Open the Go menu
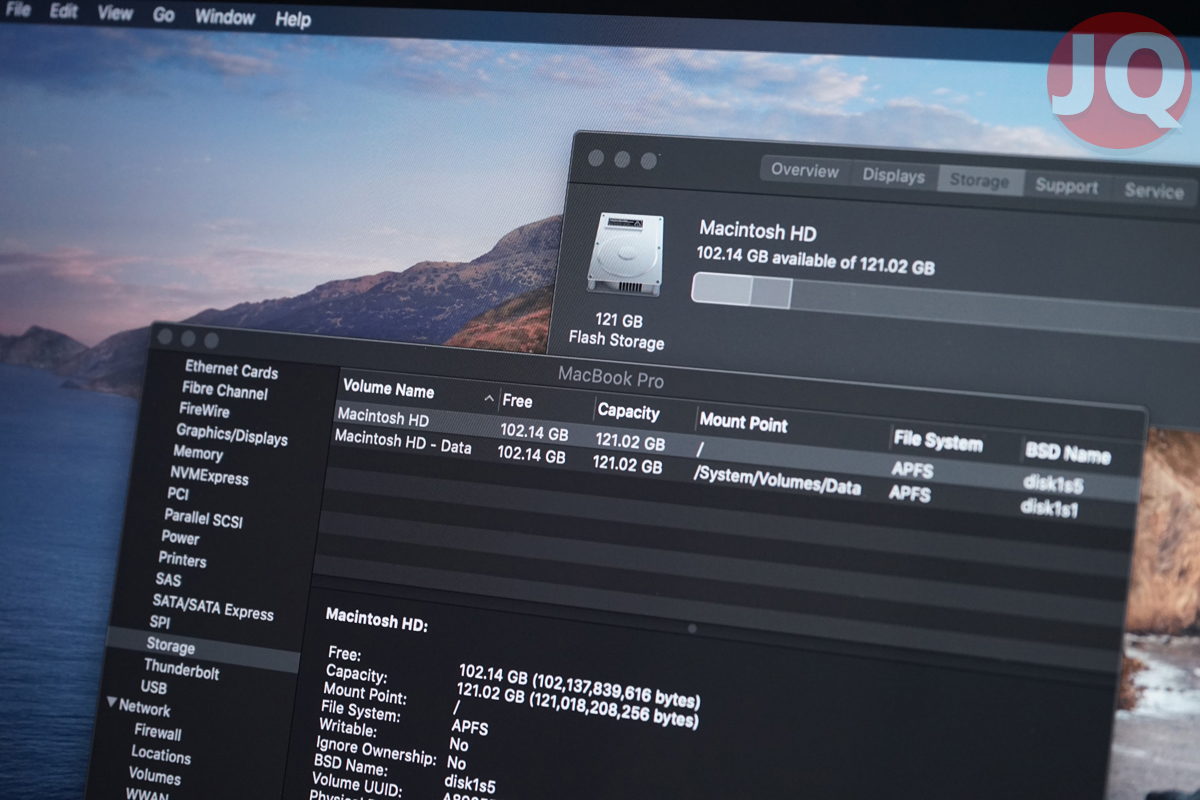The width and height of the screenshot is (1200, 800). 164,15
